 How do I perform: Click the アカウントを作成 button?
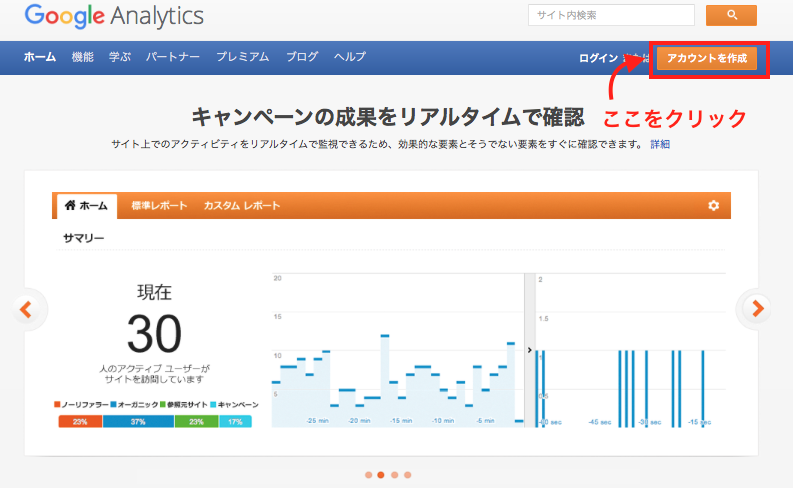707,59
